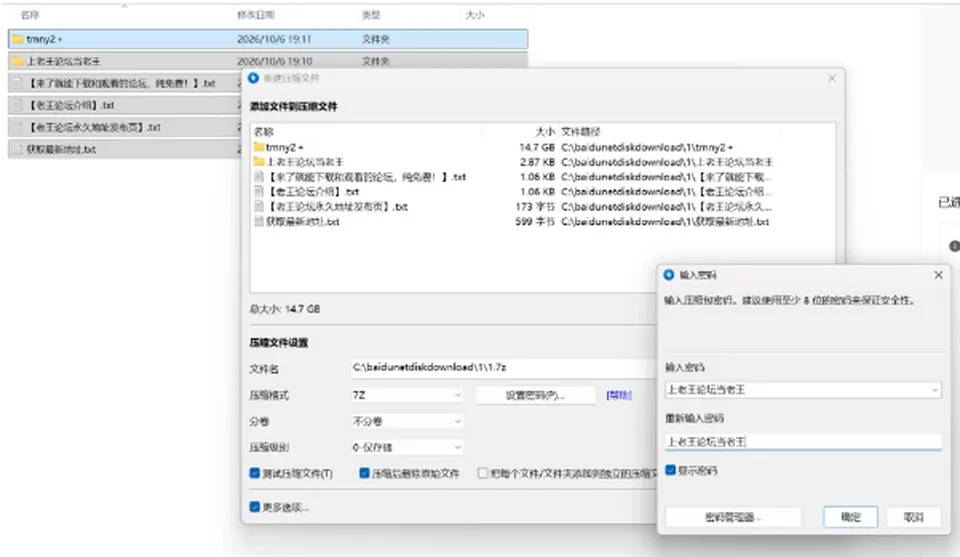Click the tmny2 + folder icon in Explorer

click(x=17, y=39)
